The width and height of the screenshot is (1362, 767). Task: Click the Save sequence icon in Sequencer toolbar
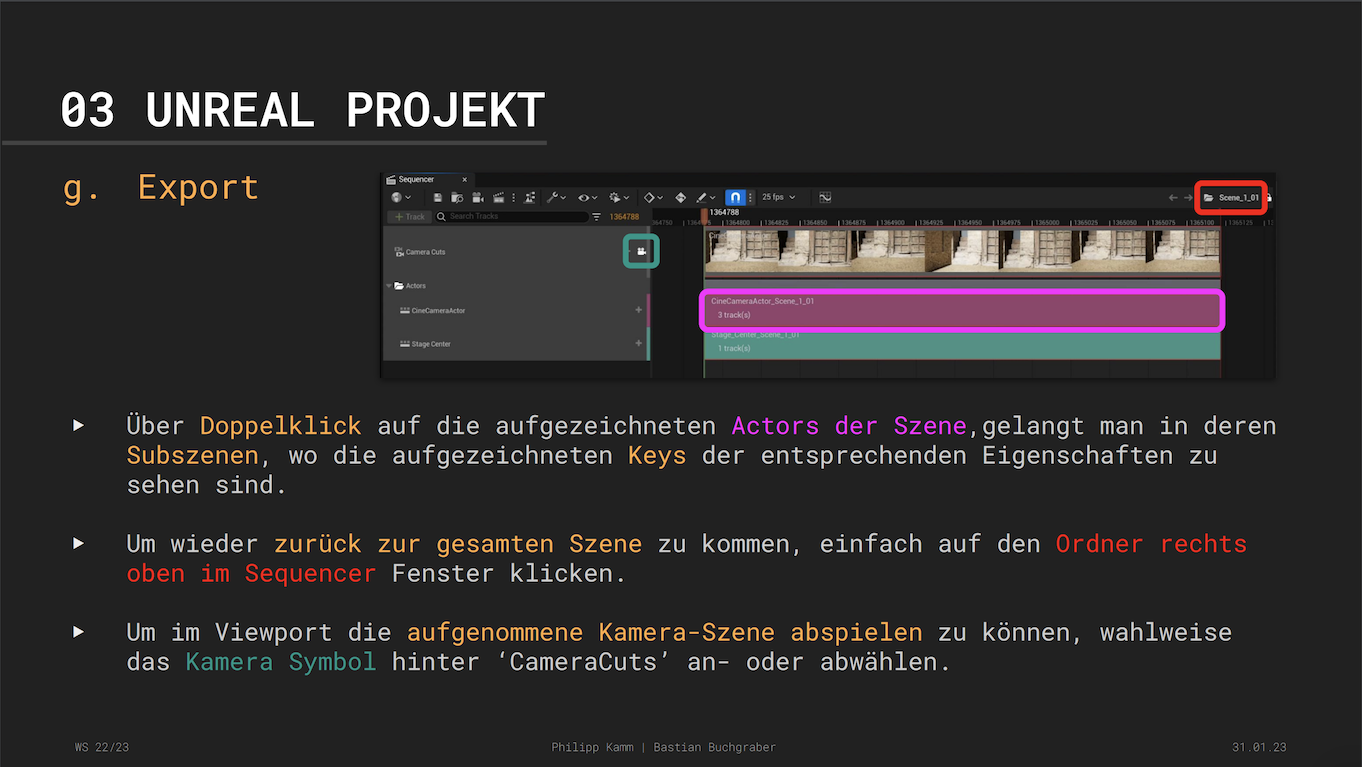coord(438,198)
